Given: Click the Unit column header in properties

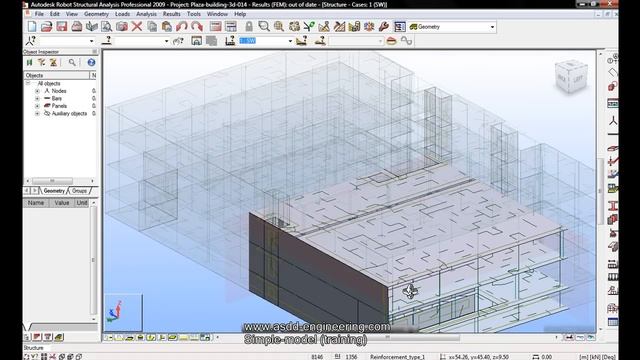Looking at the screenshot, I should 82,203.
